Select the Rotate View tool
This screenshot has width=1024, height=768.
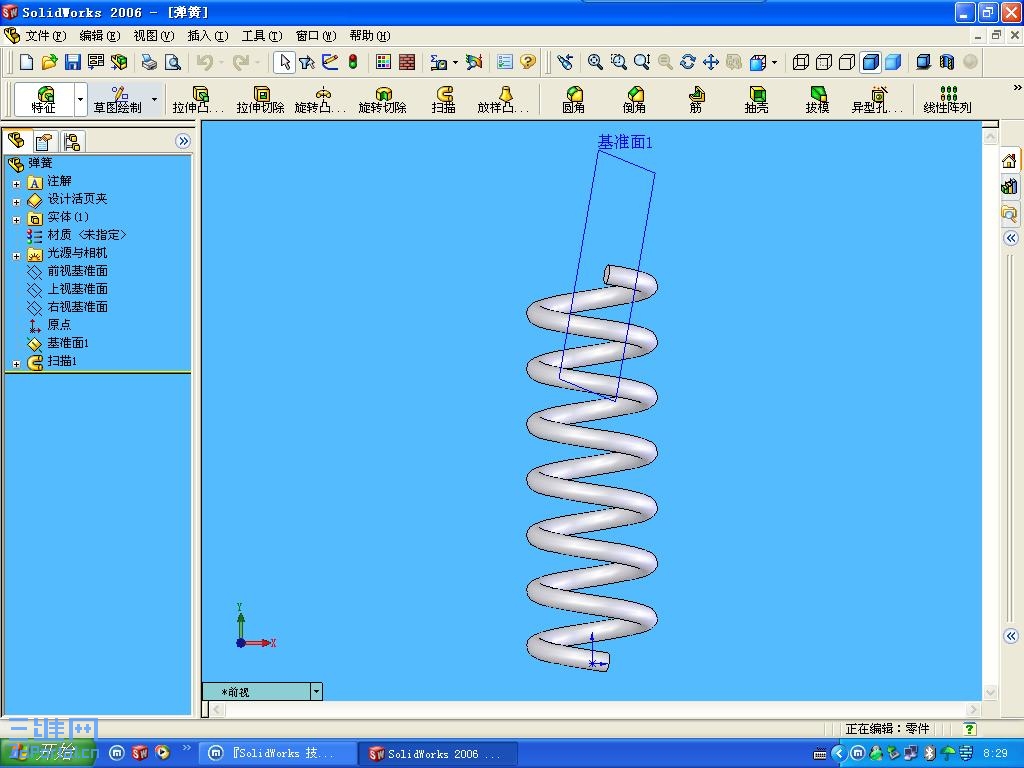pos(688,62)
